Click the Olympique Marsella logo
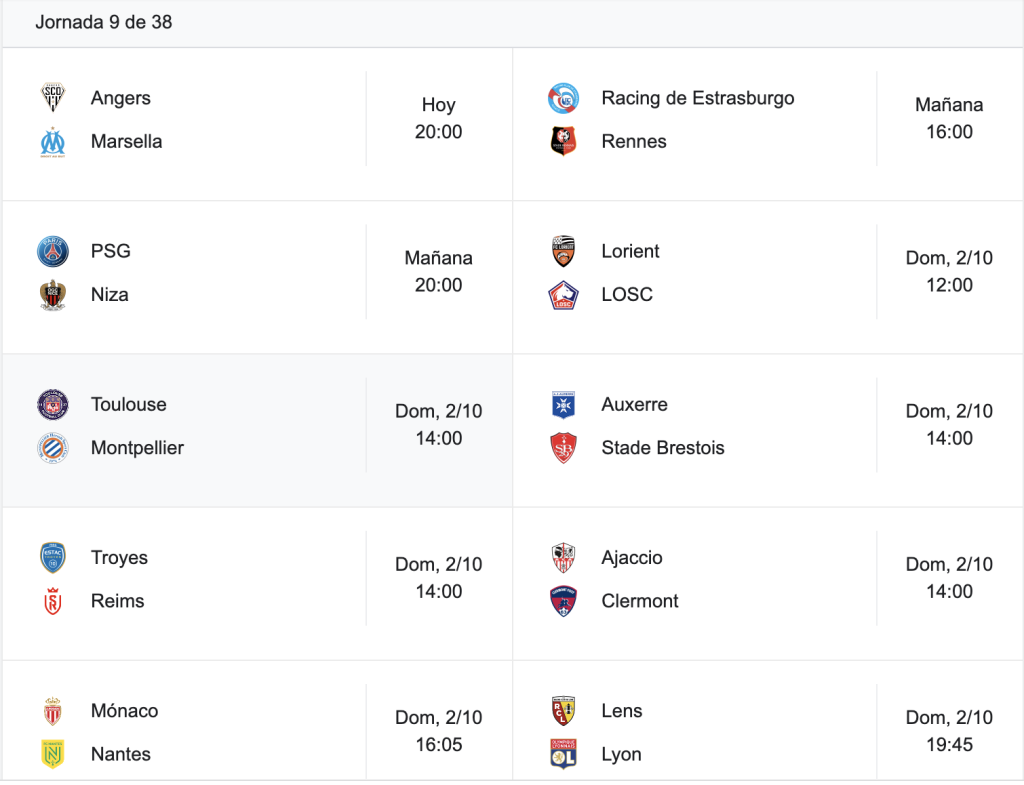Viewport: 1024px width, 785px height. pyautogui.click(x=53, y=142)
